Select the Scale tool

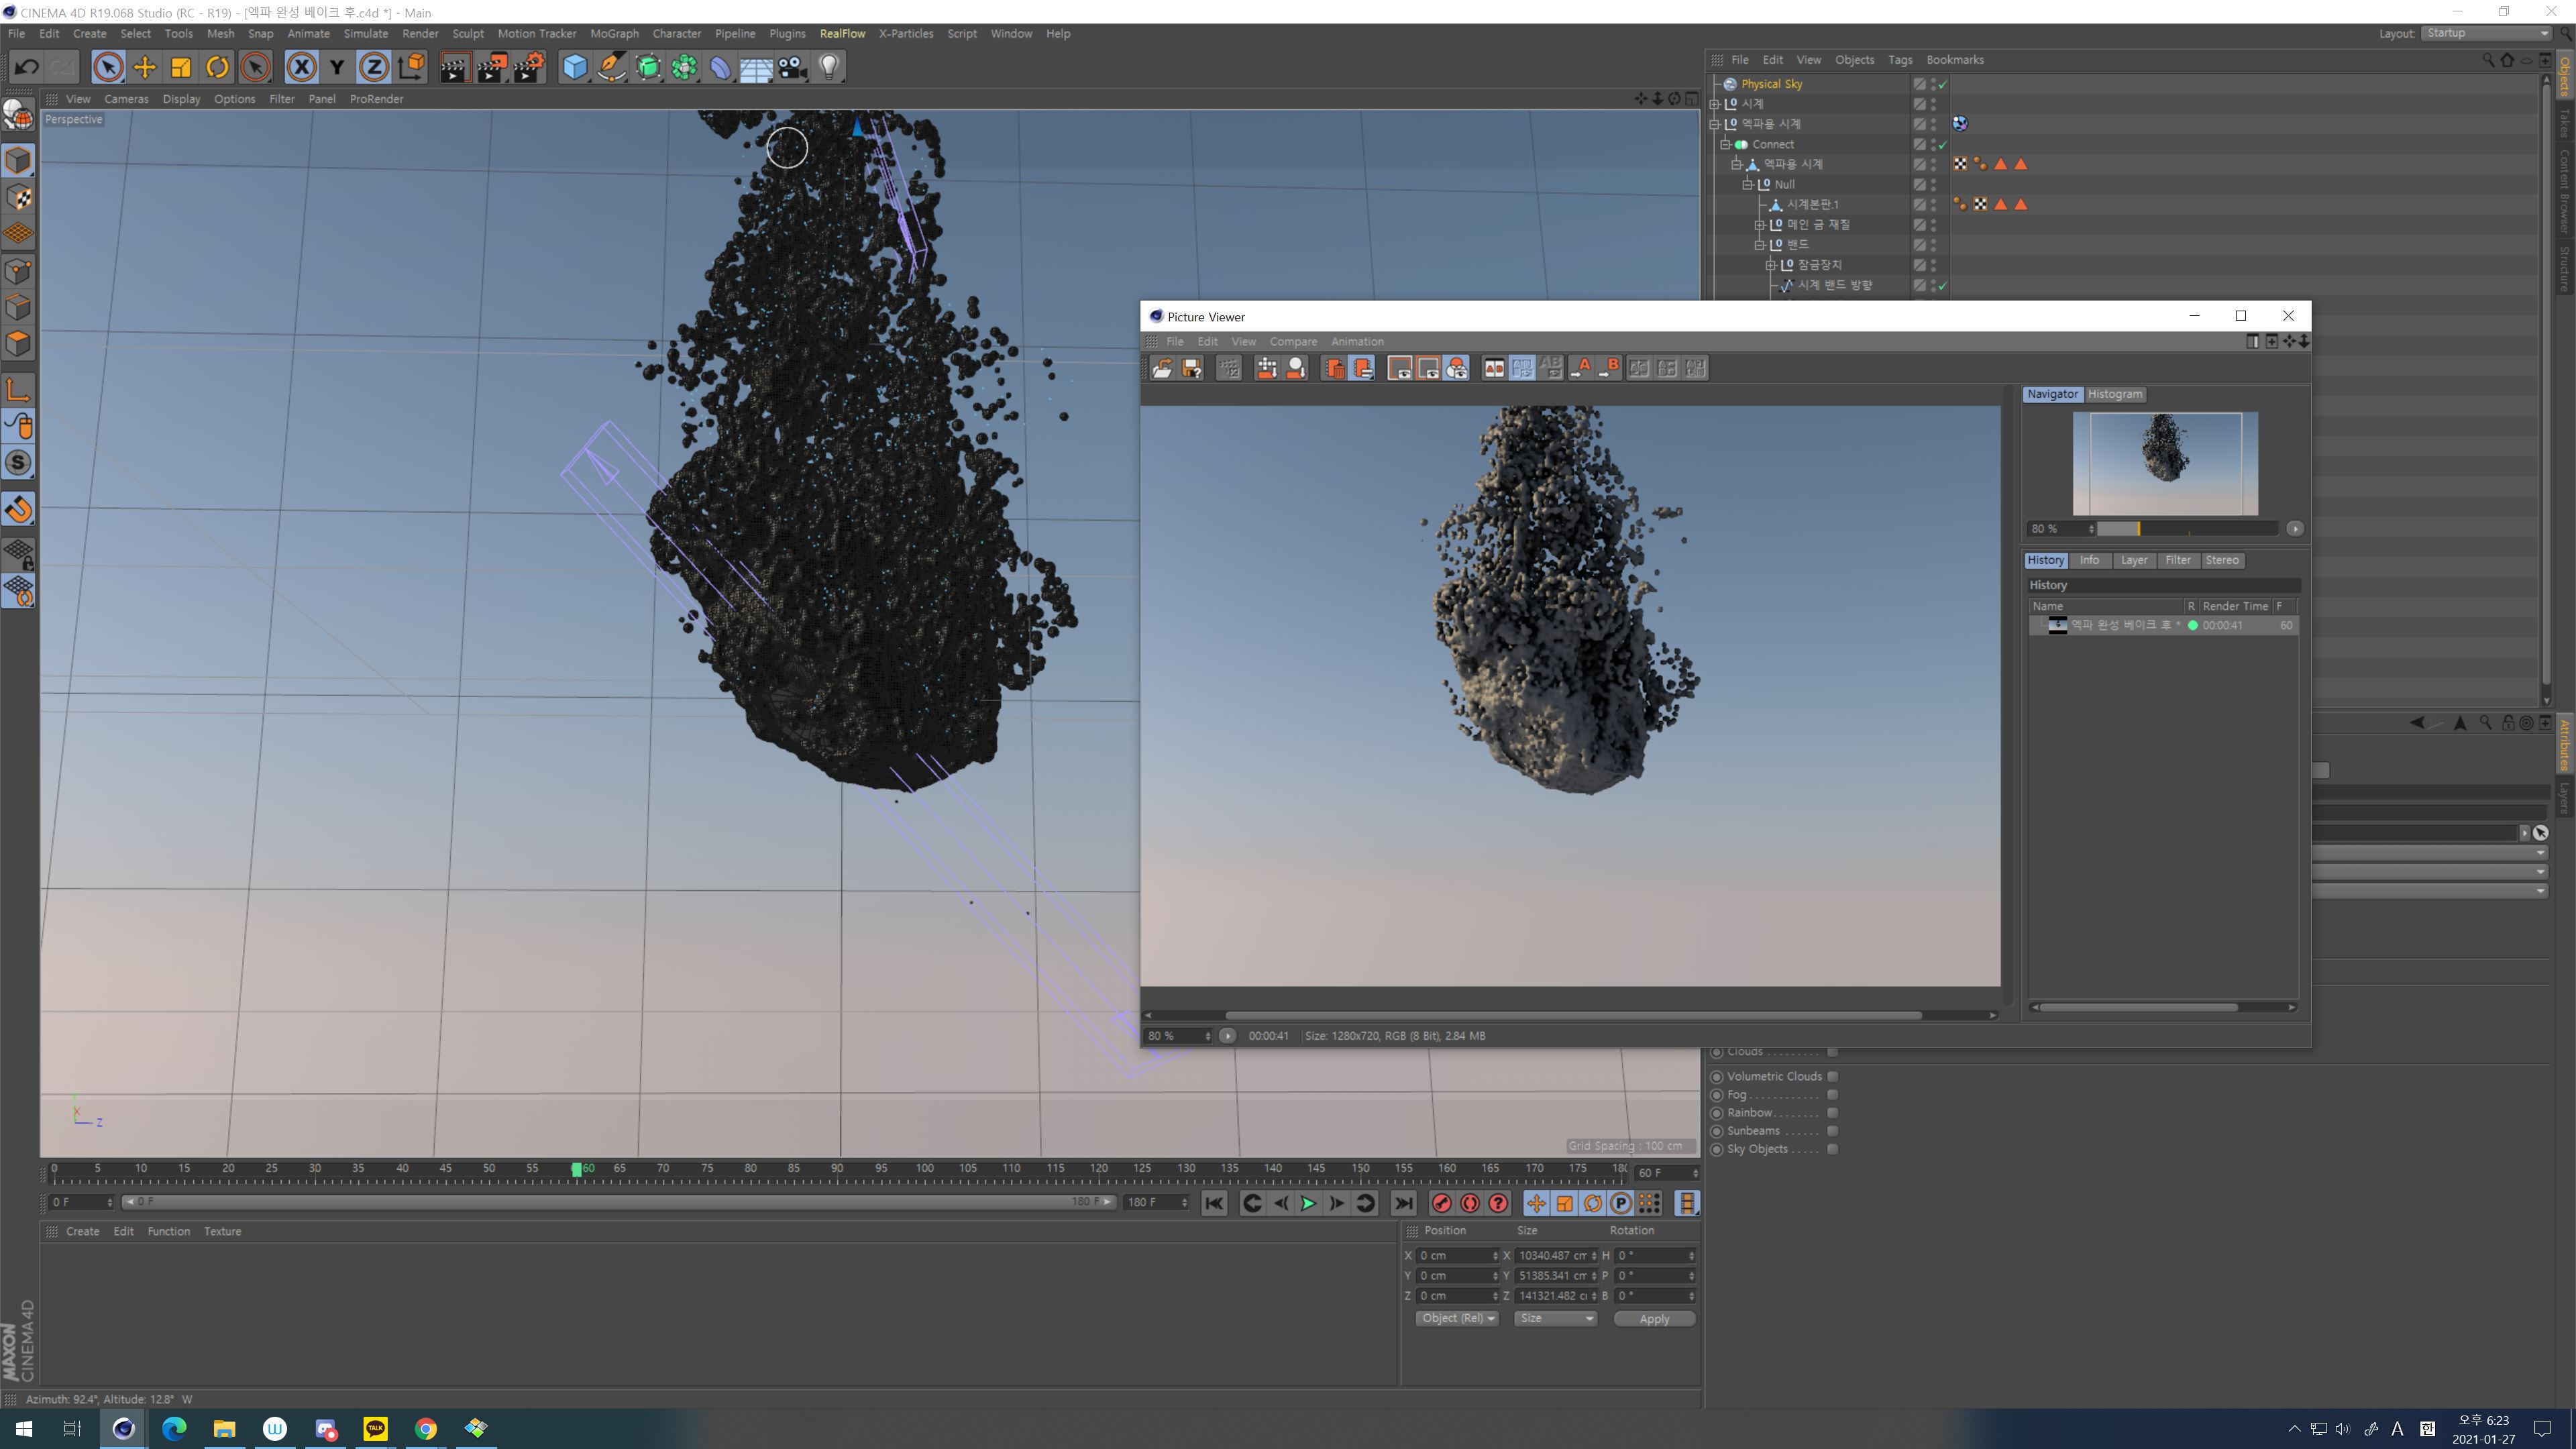[181, 67]
